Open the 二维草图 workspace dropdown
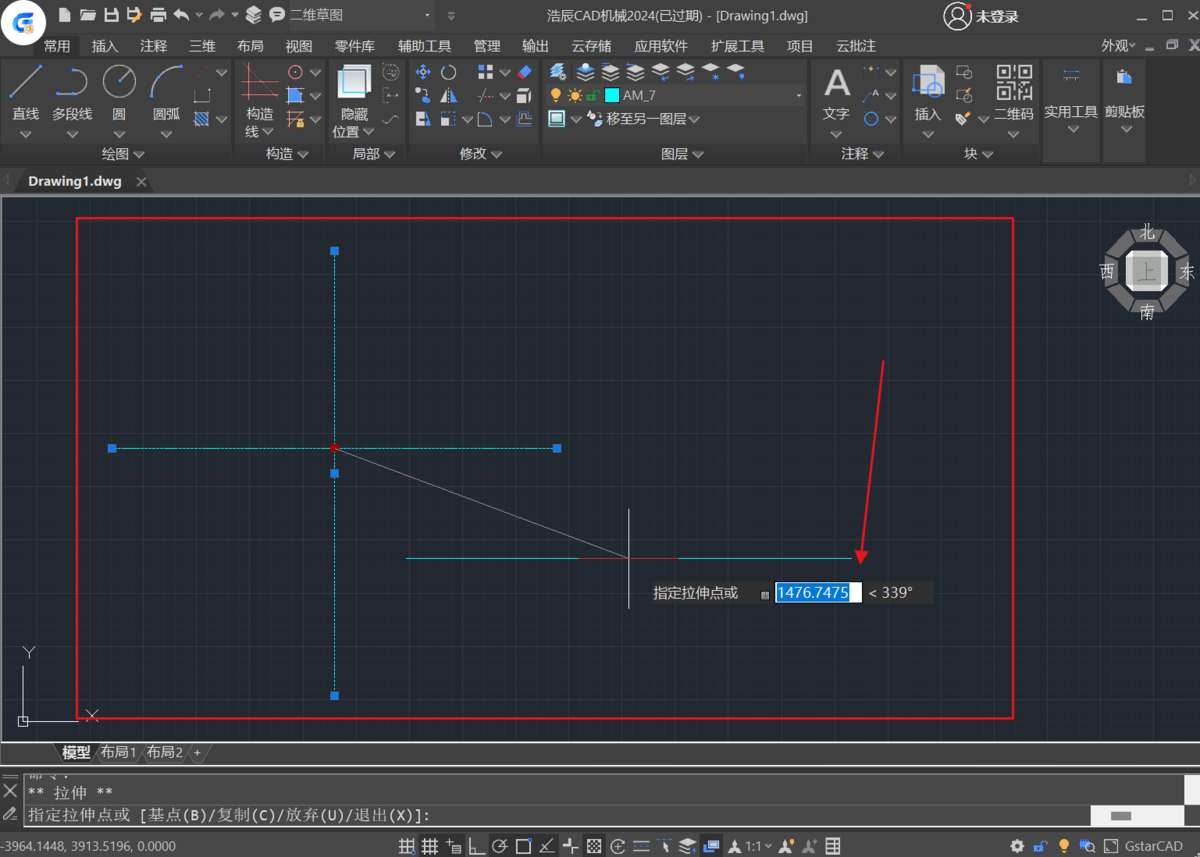Screen dimensions: 1200x857 (428, 15)
